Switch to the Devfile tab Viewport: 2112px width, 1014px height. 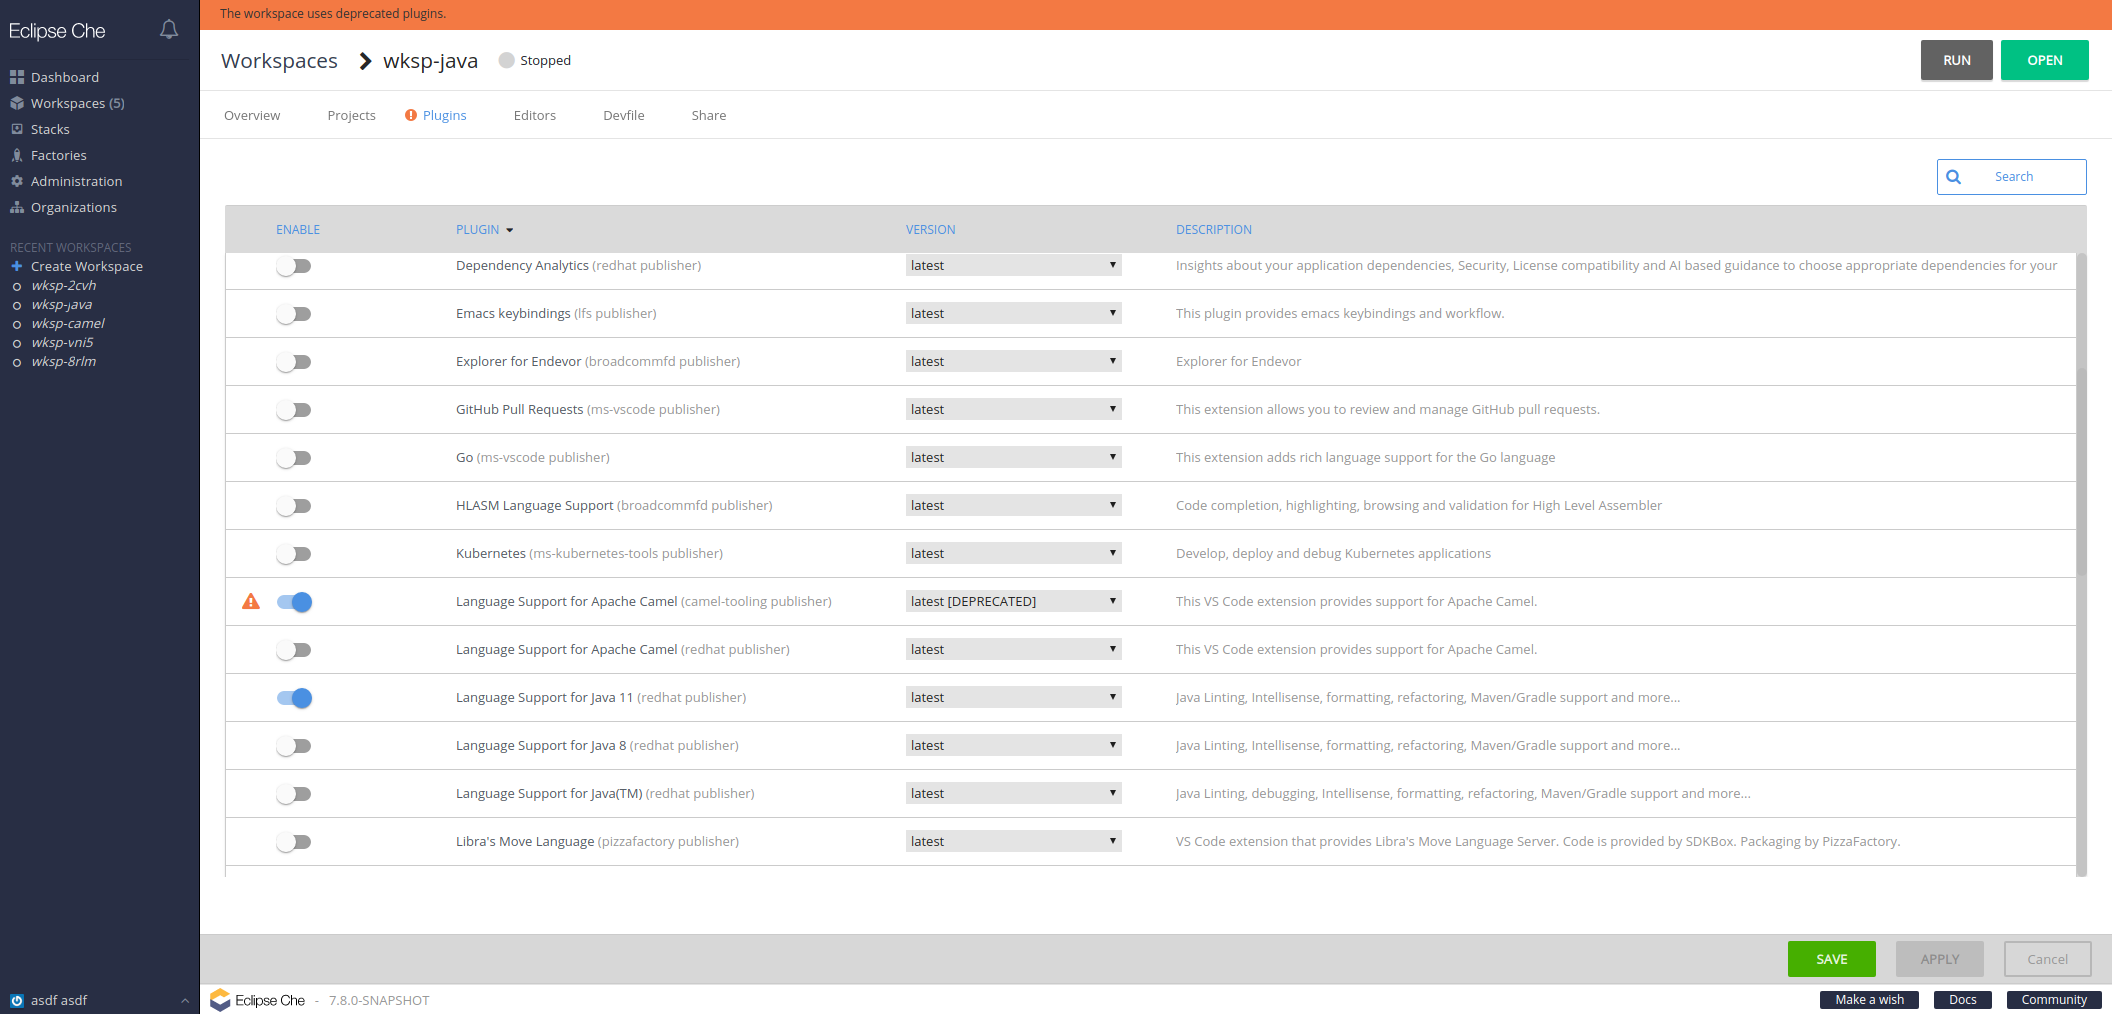623,115
